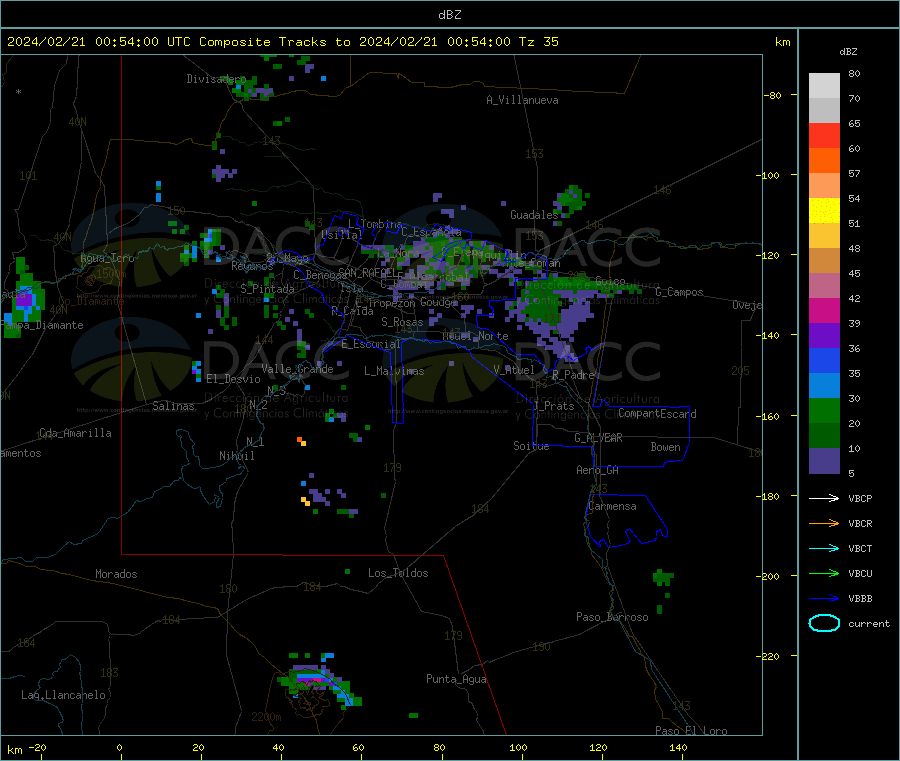Click the -80 km tick on right axis
Image resolution: width=900 pixels, height=761 pixels.
(775, 95)
